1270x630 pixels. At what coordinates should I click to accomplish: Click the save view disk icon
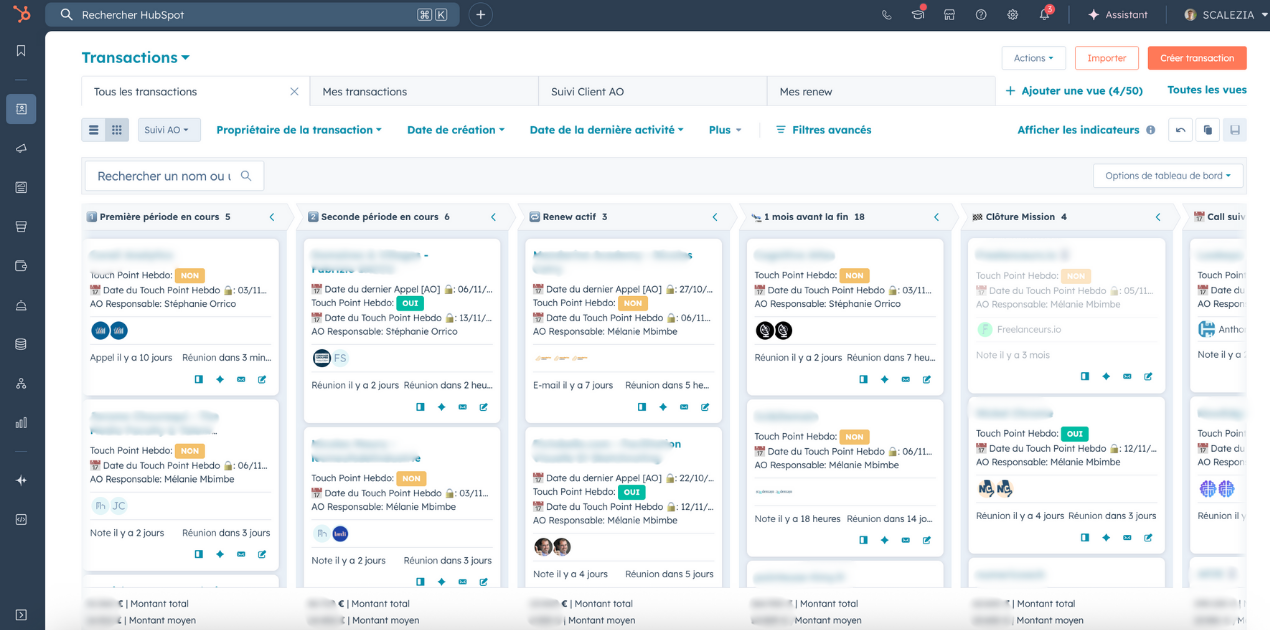pos(1235,130)
